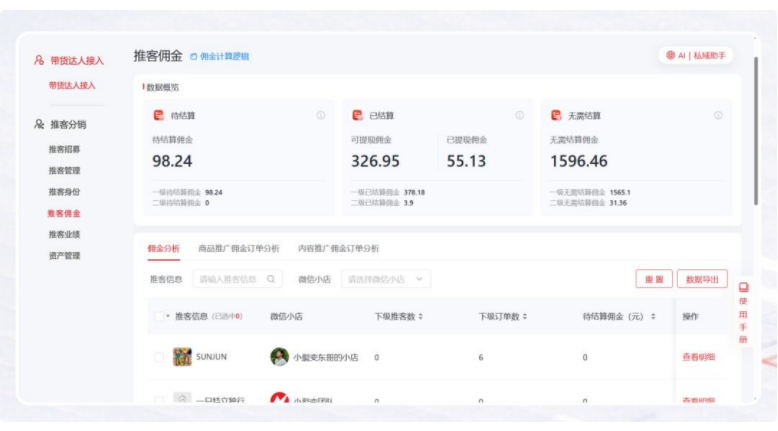This screenshot has height=431, width=778.
Task: Click the 带货达人接入 sidebar heading
Action: [x=77, y=61]
